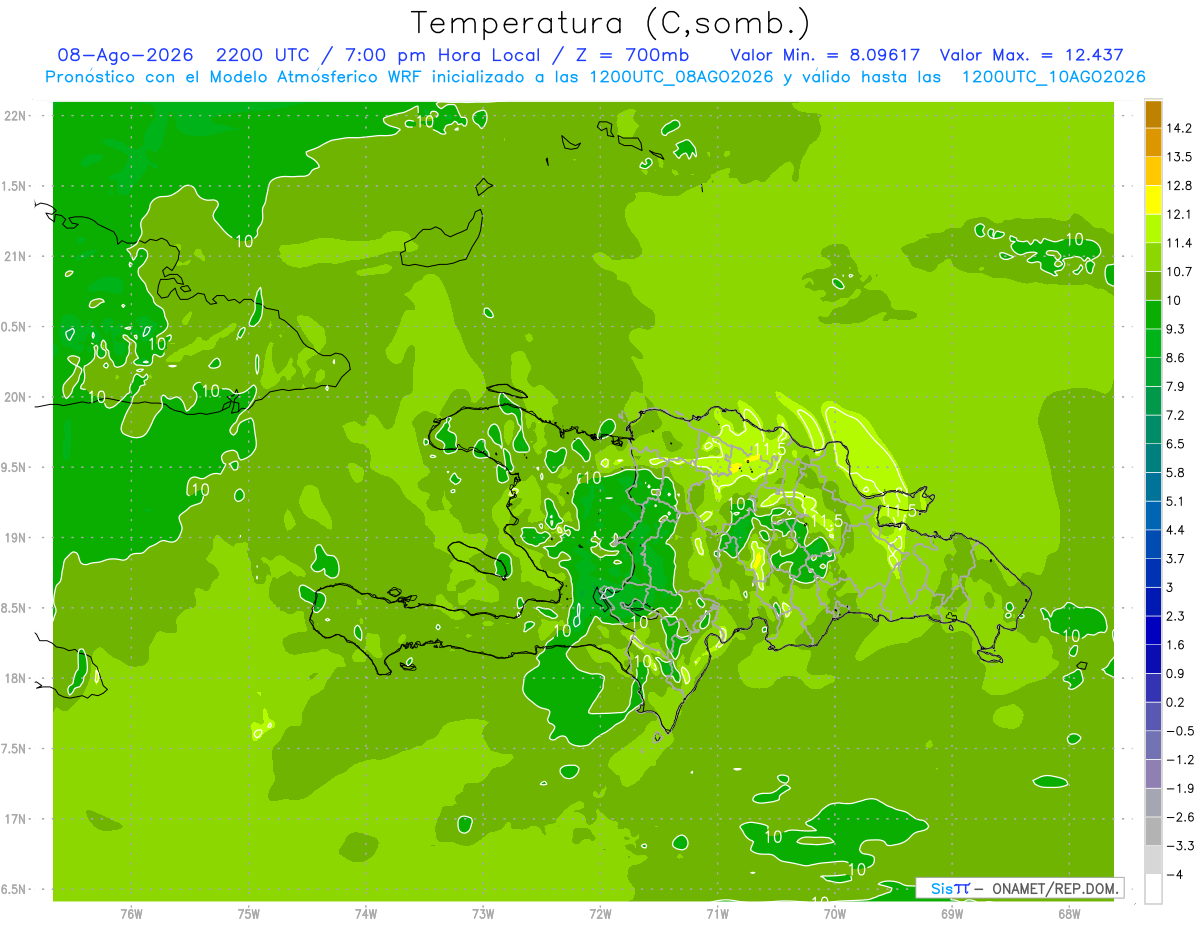This screenshot has width=1200, height=927.
Task: Click 'Valor Max. = 12.437' text
Action: [x=1030, y=56]
